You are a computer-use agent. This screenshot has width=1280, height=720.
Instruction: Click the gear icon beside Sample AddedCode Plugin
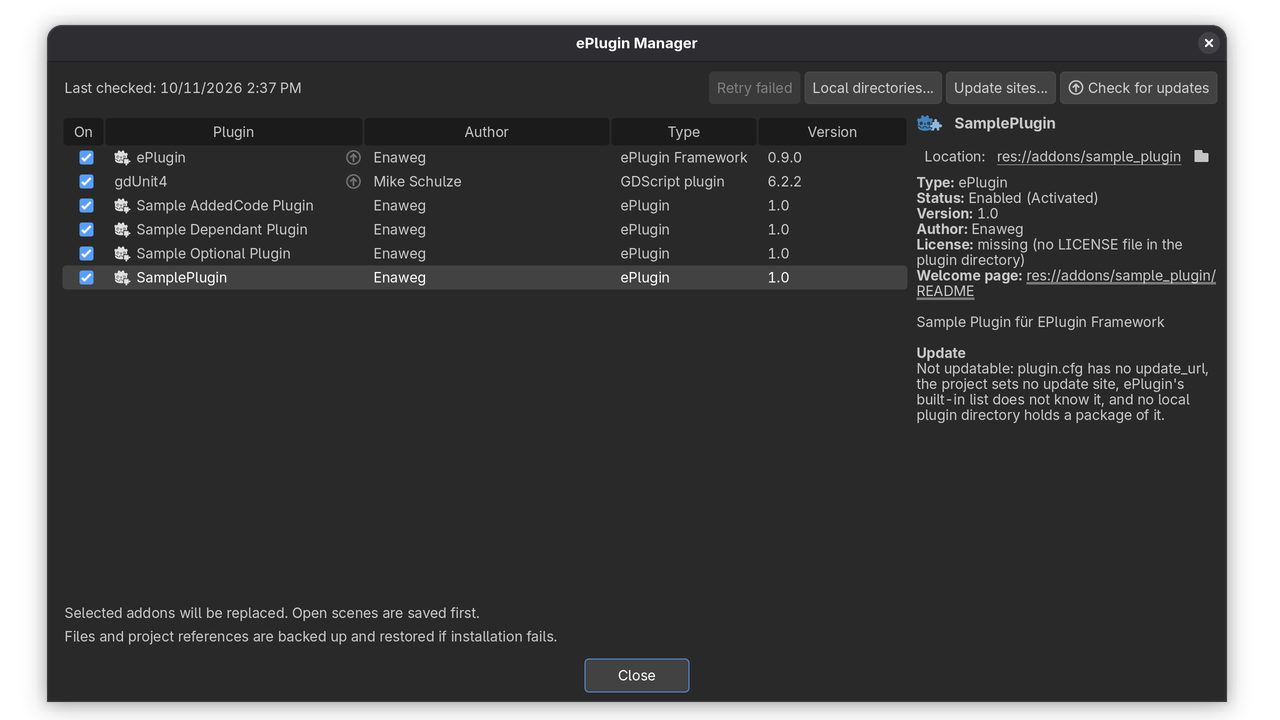(122, 206)
